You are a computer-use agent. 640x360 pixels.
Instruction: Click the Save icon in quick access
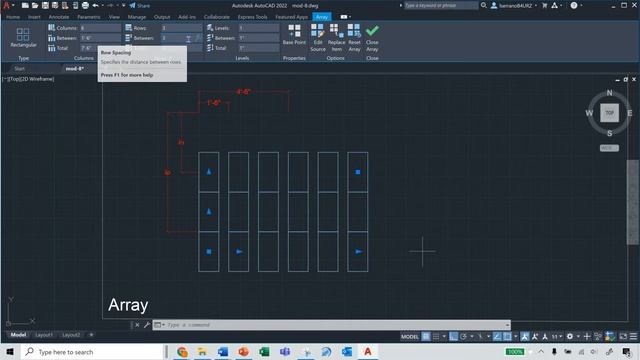point(45,5)
